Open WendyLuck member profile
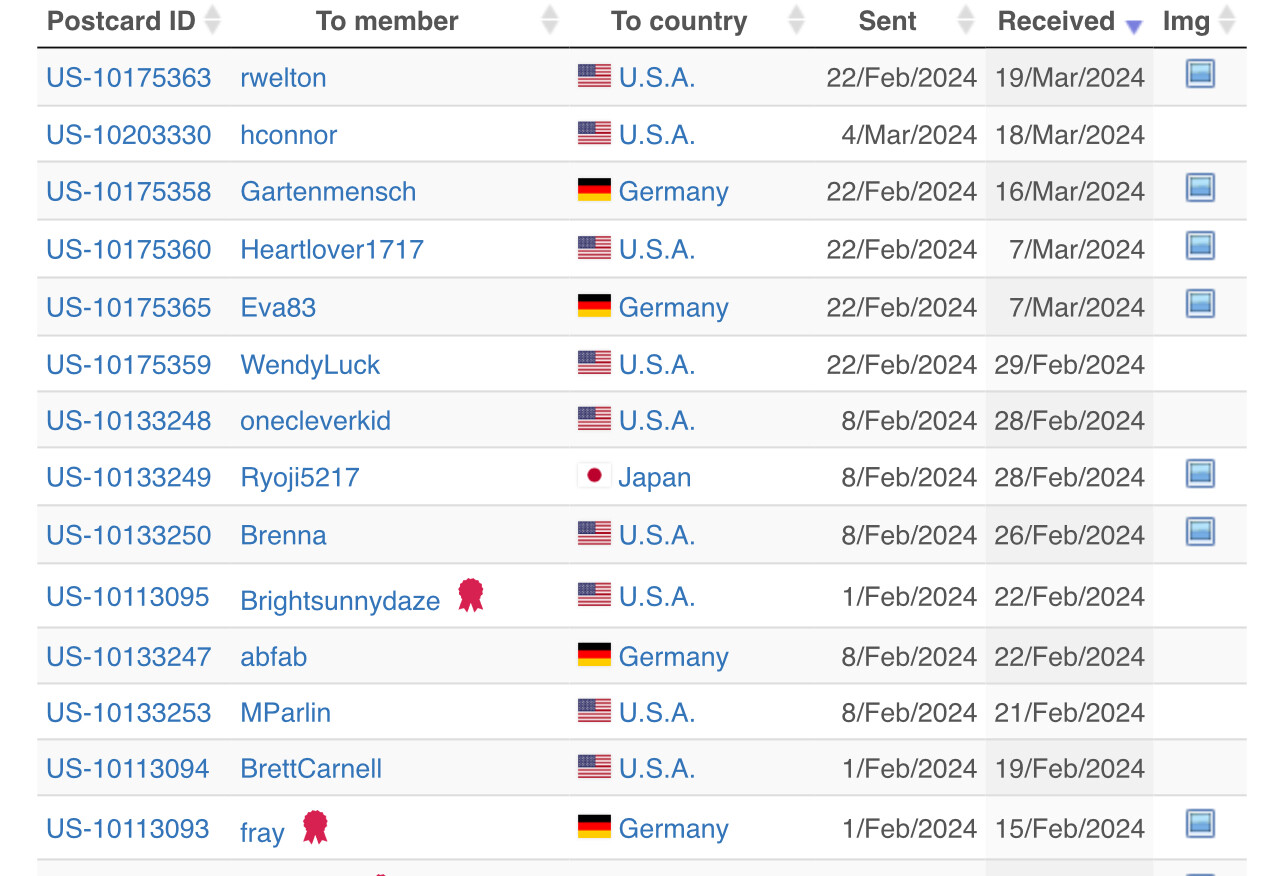This screenshot has height=876, width=1284. pos(310,365)
